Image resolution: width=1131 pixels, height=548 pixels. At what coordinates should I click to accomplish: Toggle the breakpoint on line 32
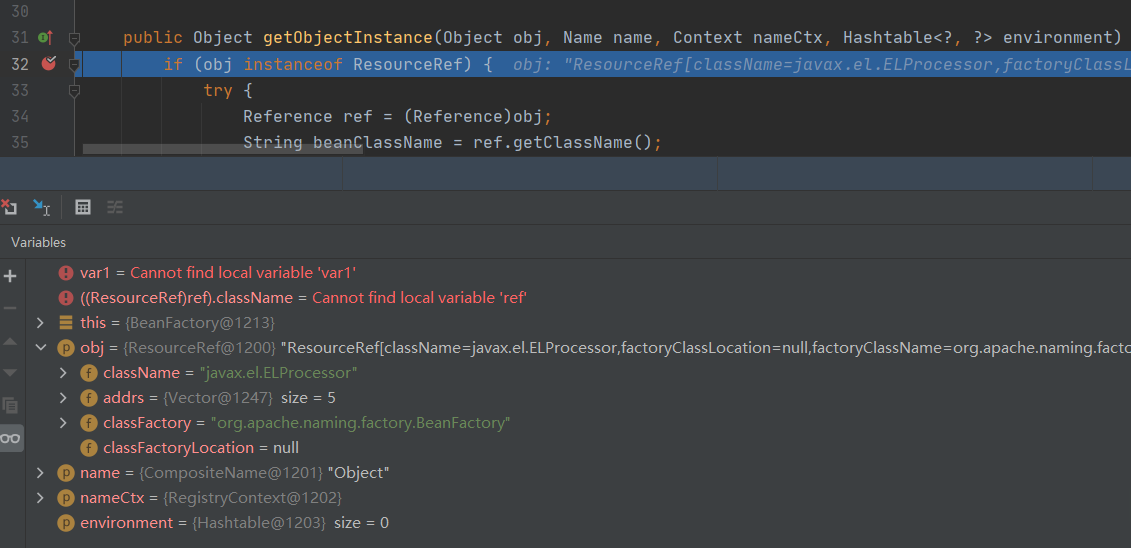point(47,64)
